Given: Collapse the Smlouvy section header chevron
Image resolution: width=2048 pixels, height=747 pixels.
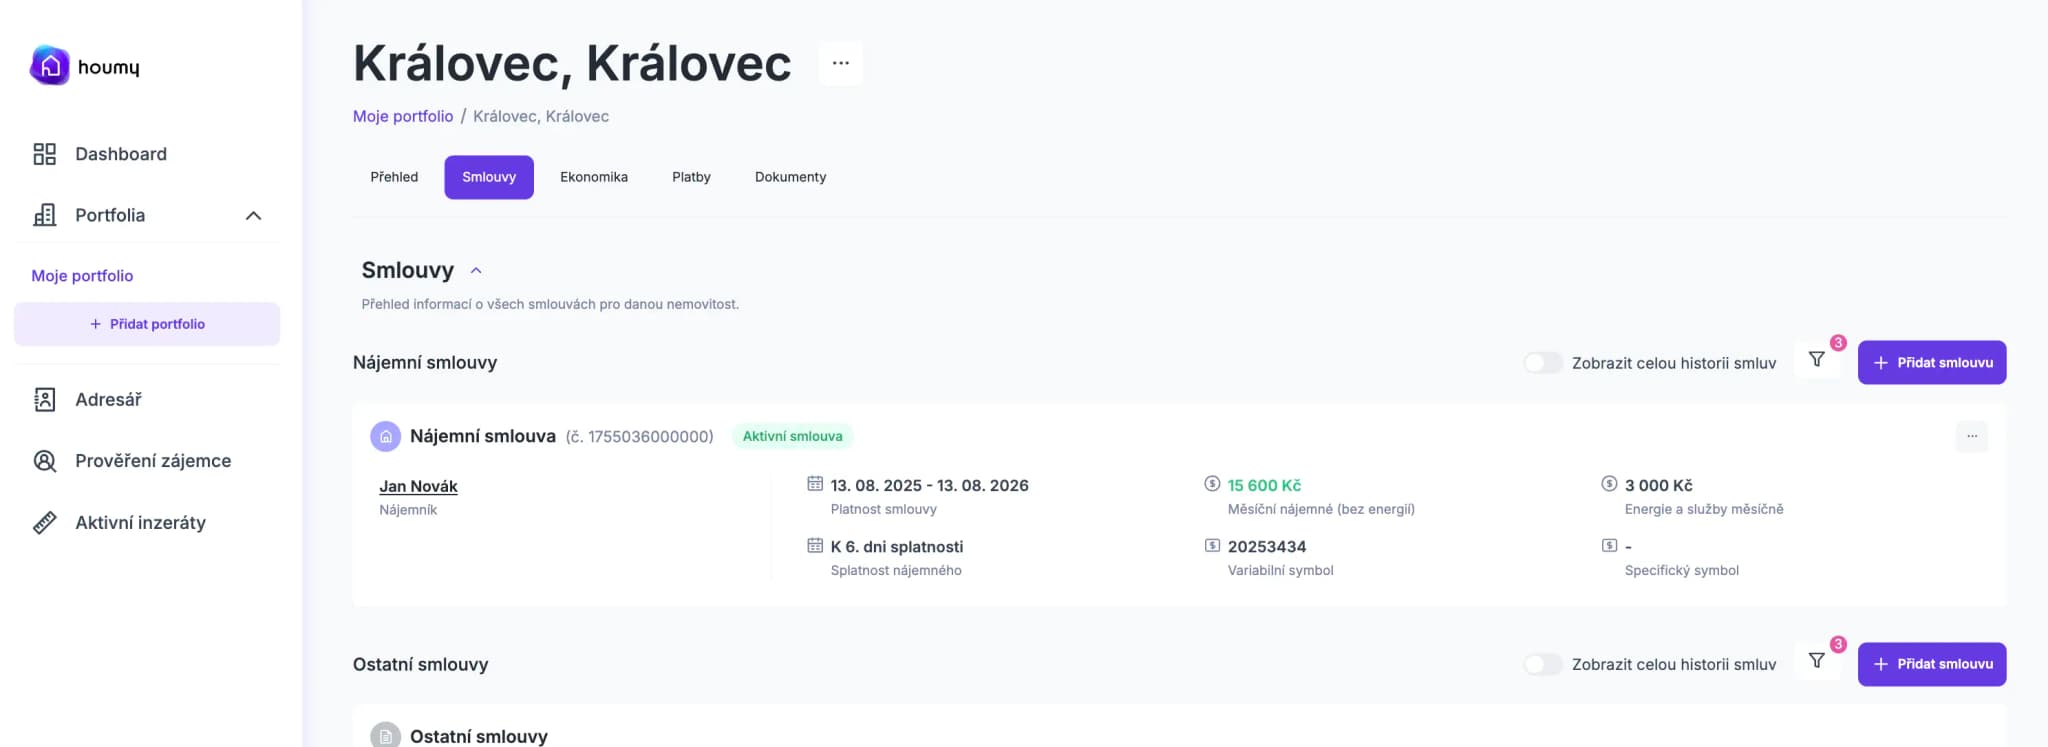Looking at the screenshot, I should 476,269.
